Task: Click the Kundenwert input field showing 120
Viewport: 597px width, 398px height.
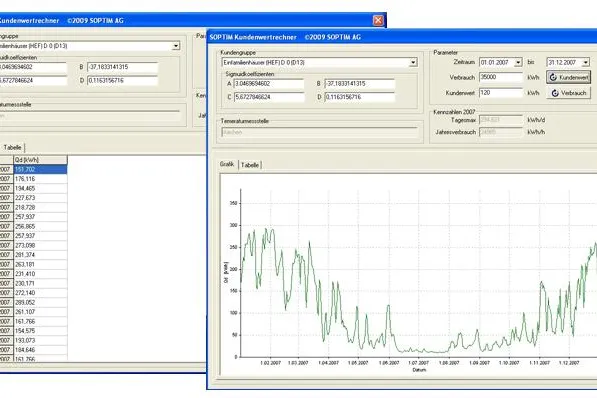Action: (501, 93)
